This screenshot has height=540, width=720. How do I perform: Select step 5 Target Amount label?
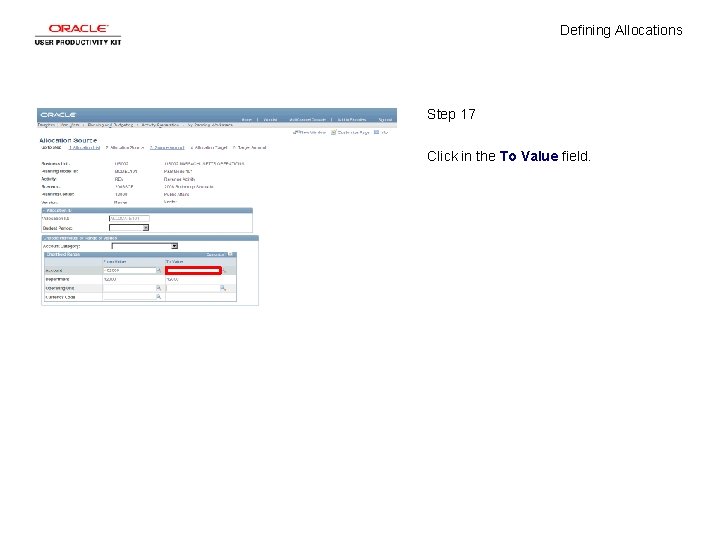(x=249, y=148)
